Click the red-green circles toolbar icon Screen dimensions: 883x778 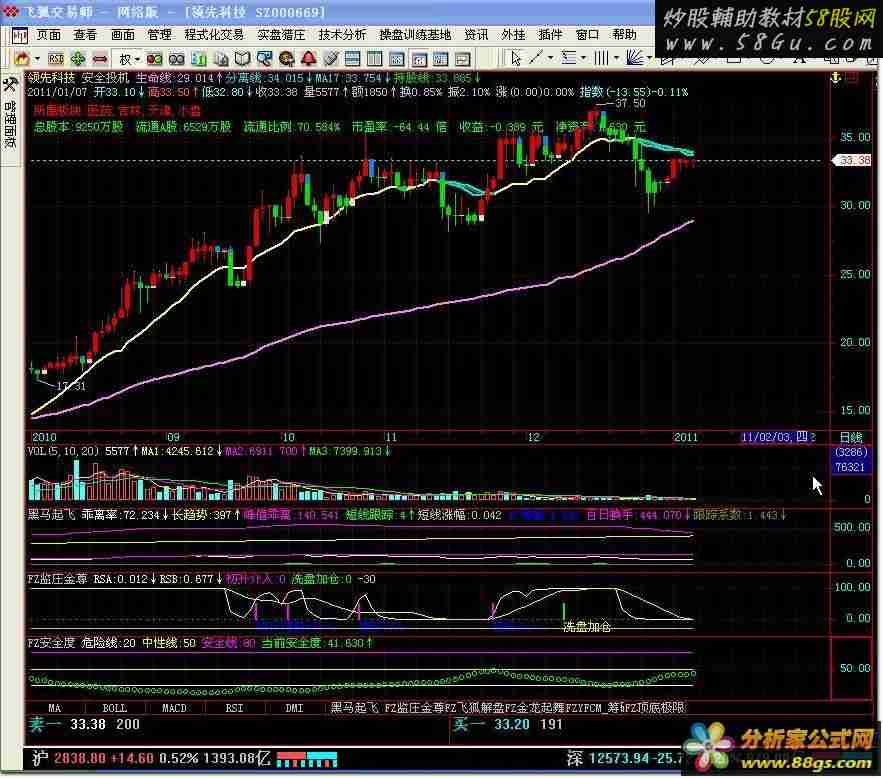154,59
